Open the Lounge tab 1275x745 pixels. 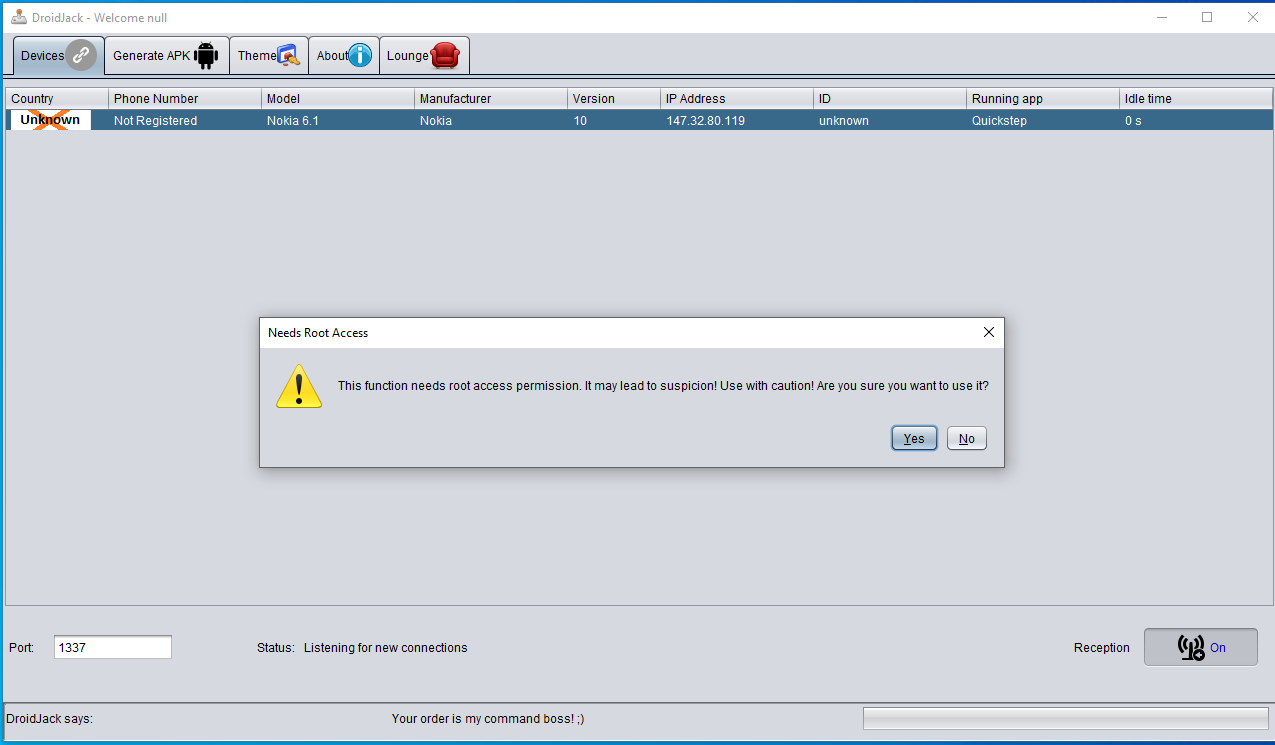[424, 56]
